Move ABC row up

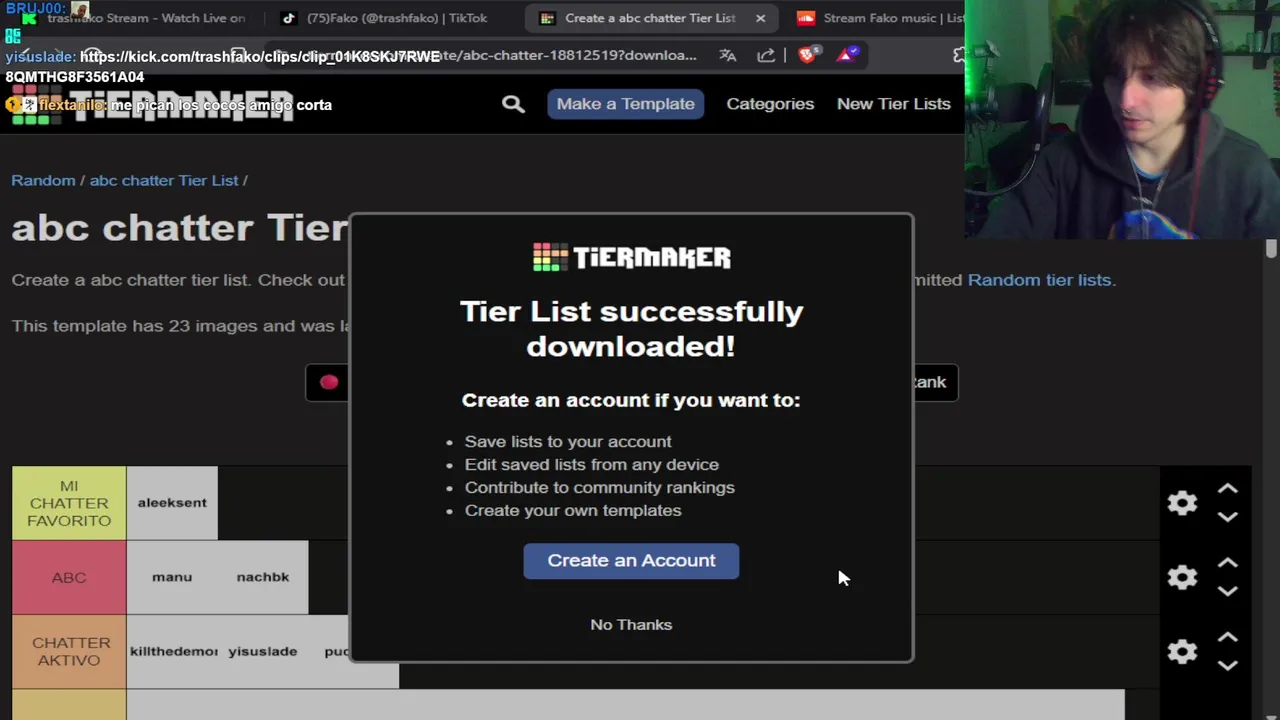click(x=1228, y=563)
